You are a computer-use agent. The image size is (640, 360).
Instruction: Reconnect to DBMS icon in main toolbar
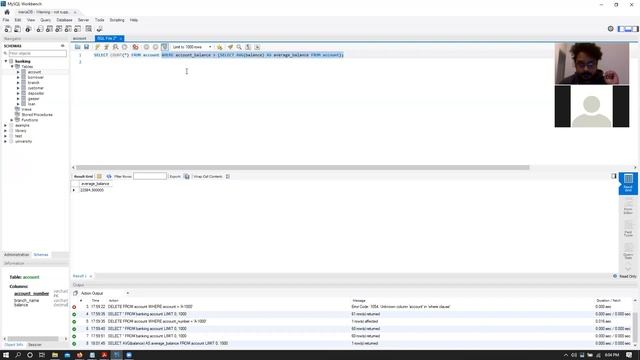pyautogui.click(x=99, y=29)
